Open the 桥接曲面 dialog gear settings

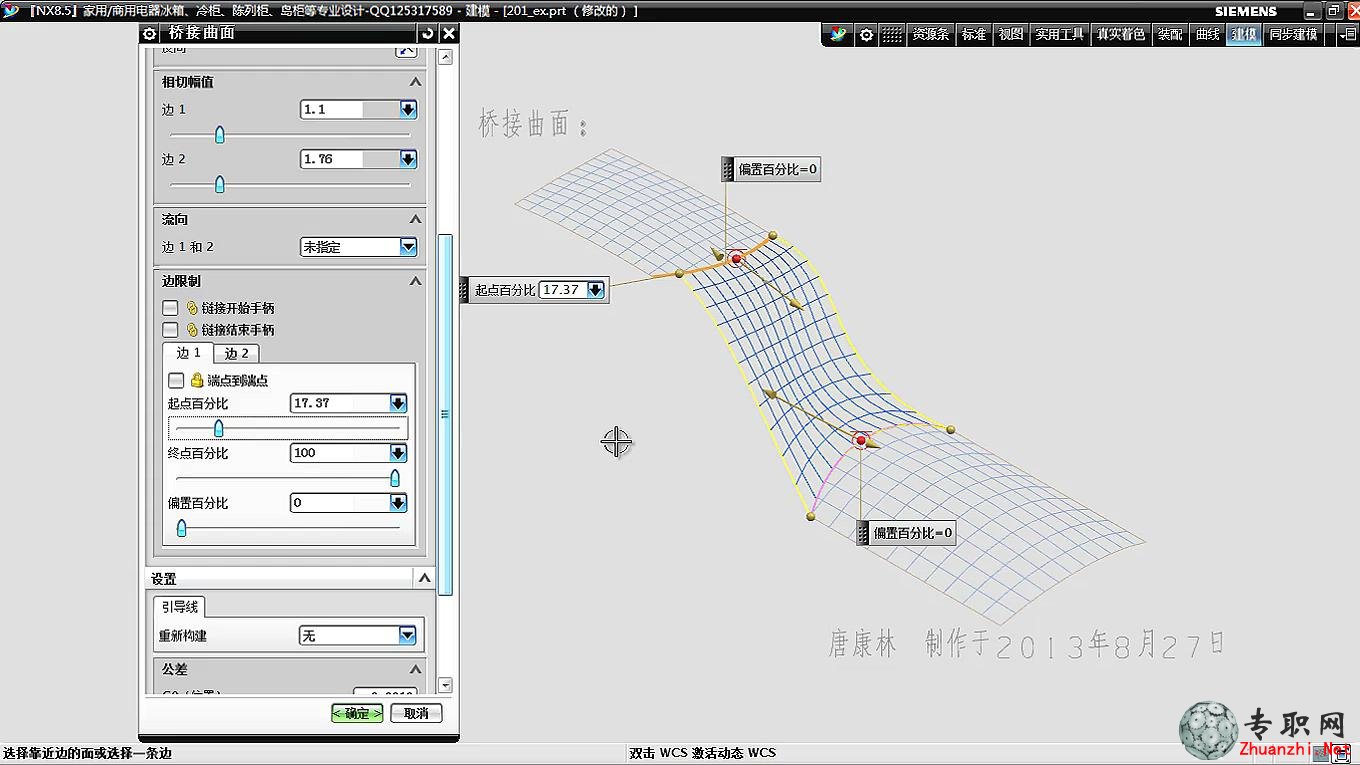(149, 33)
